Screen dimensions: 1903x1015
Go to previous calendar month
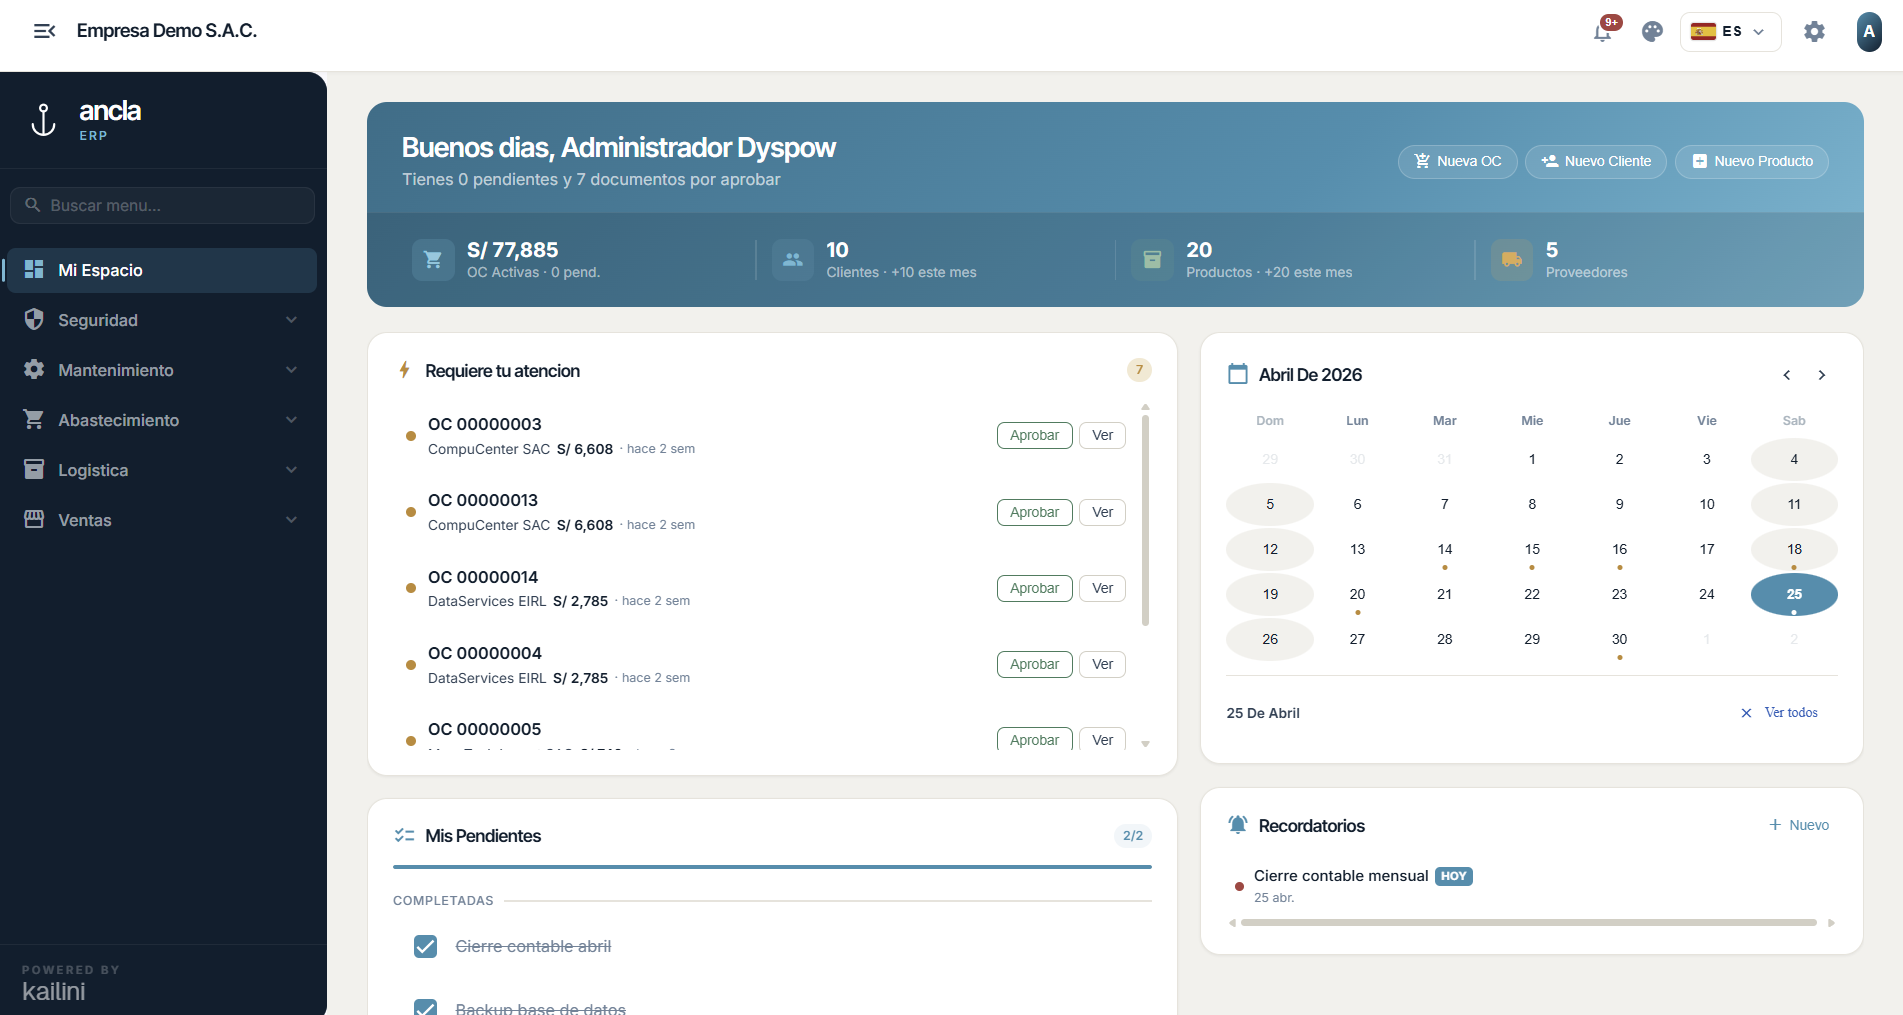coord(1787,375)
